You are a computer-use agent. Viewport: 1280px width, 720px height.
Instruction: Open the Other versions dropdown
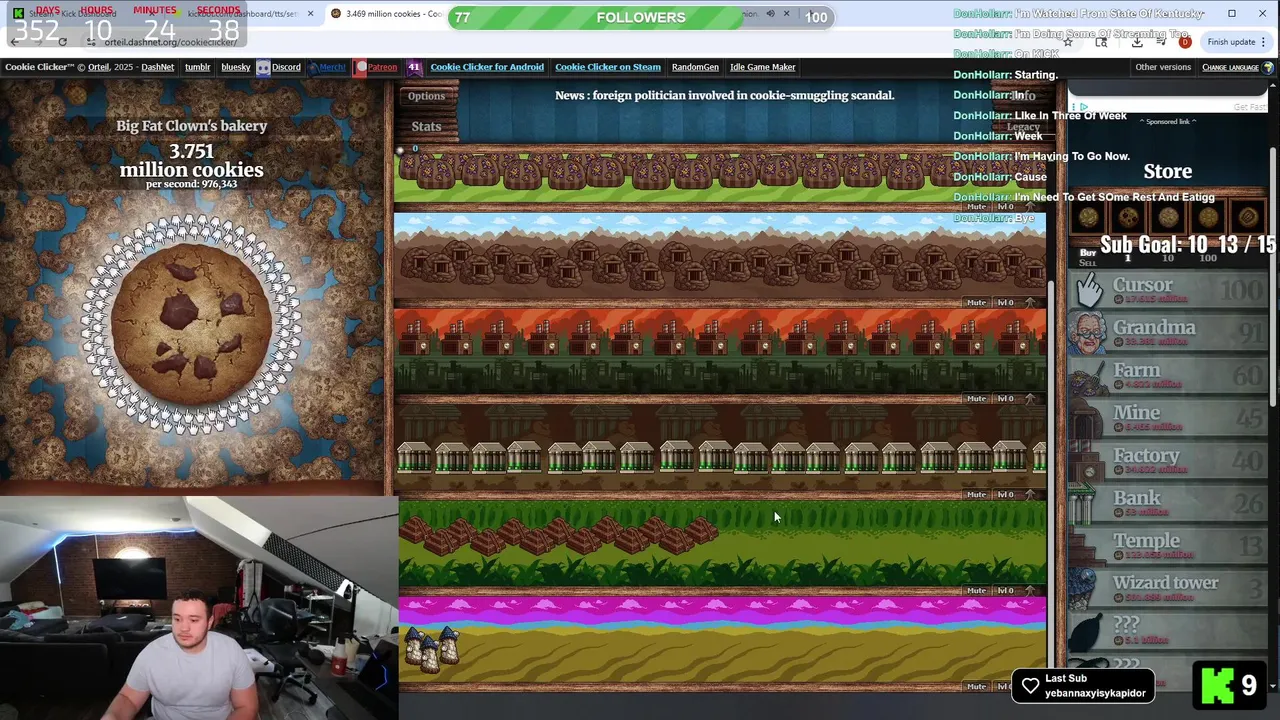[x=1163, y=67]
